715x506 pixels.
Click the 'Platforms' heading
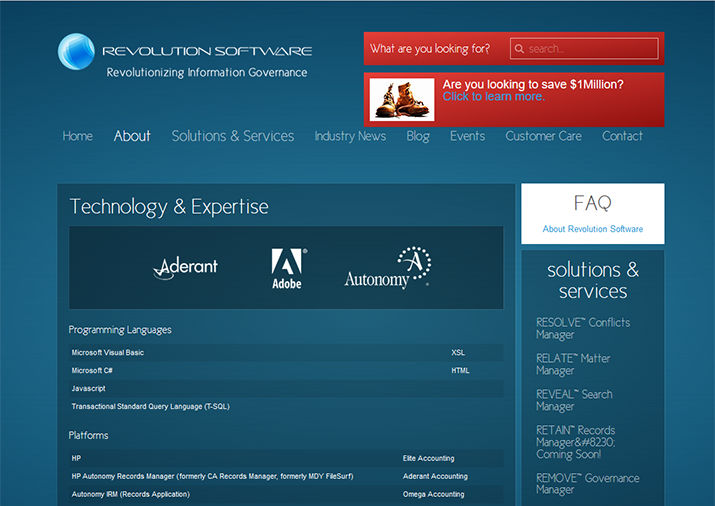pyautogui.click(x=88, y=435)
